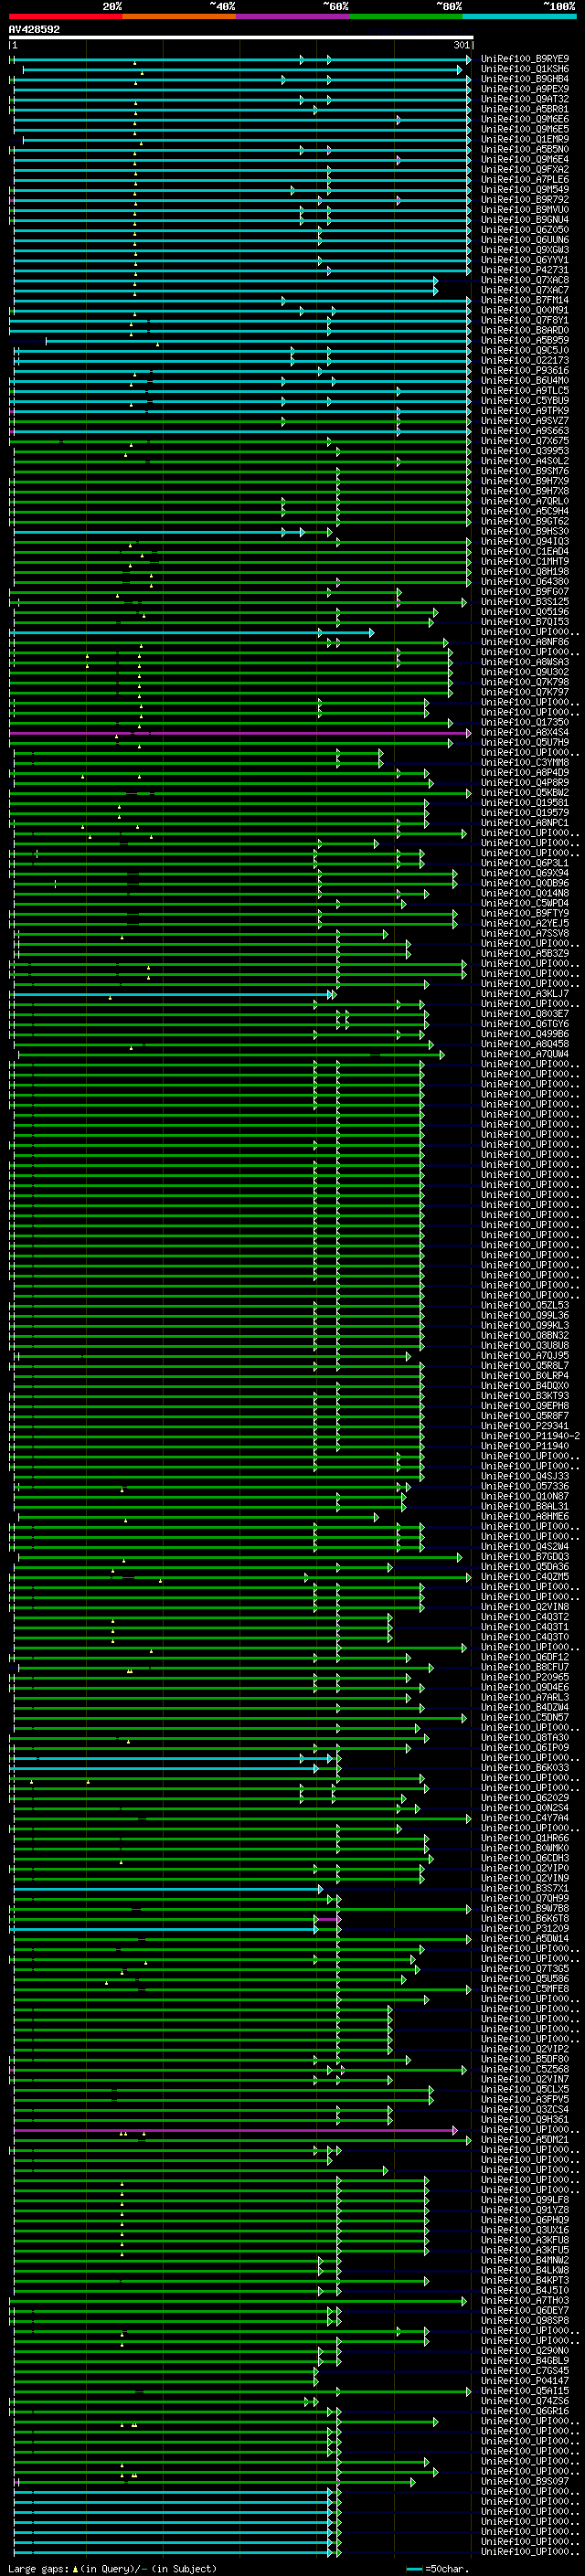Click the cyan ~100% legend color bar

point(519,16)
